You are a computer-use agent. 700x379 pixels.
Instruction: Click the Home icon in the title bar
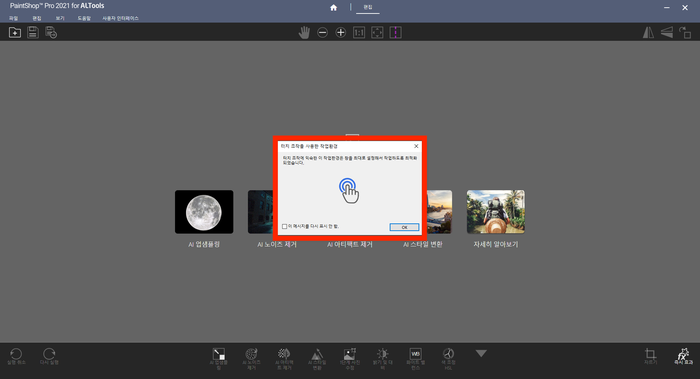click(x=333, y=8)
